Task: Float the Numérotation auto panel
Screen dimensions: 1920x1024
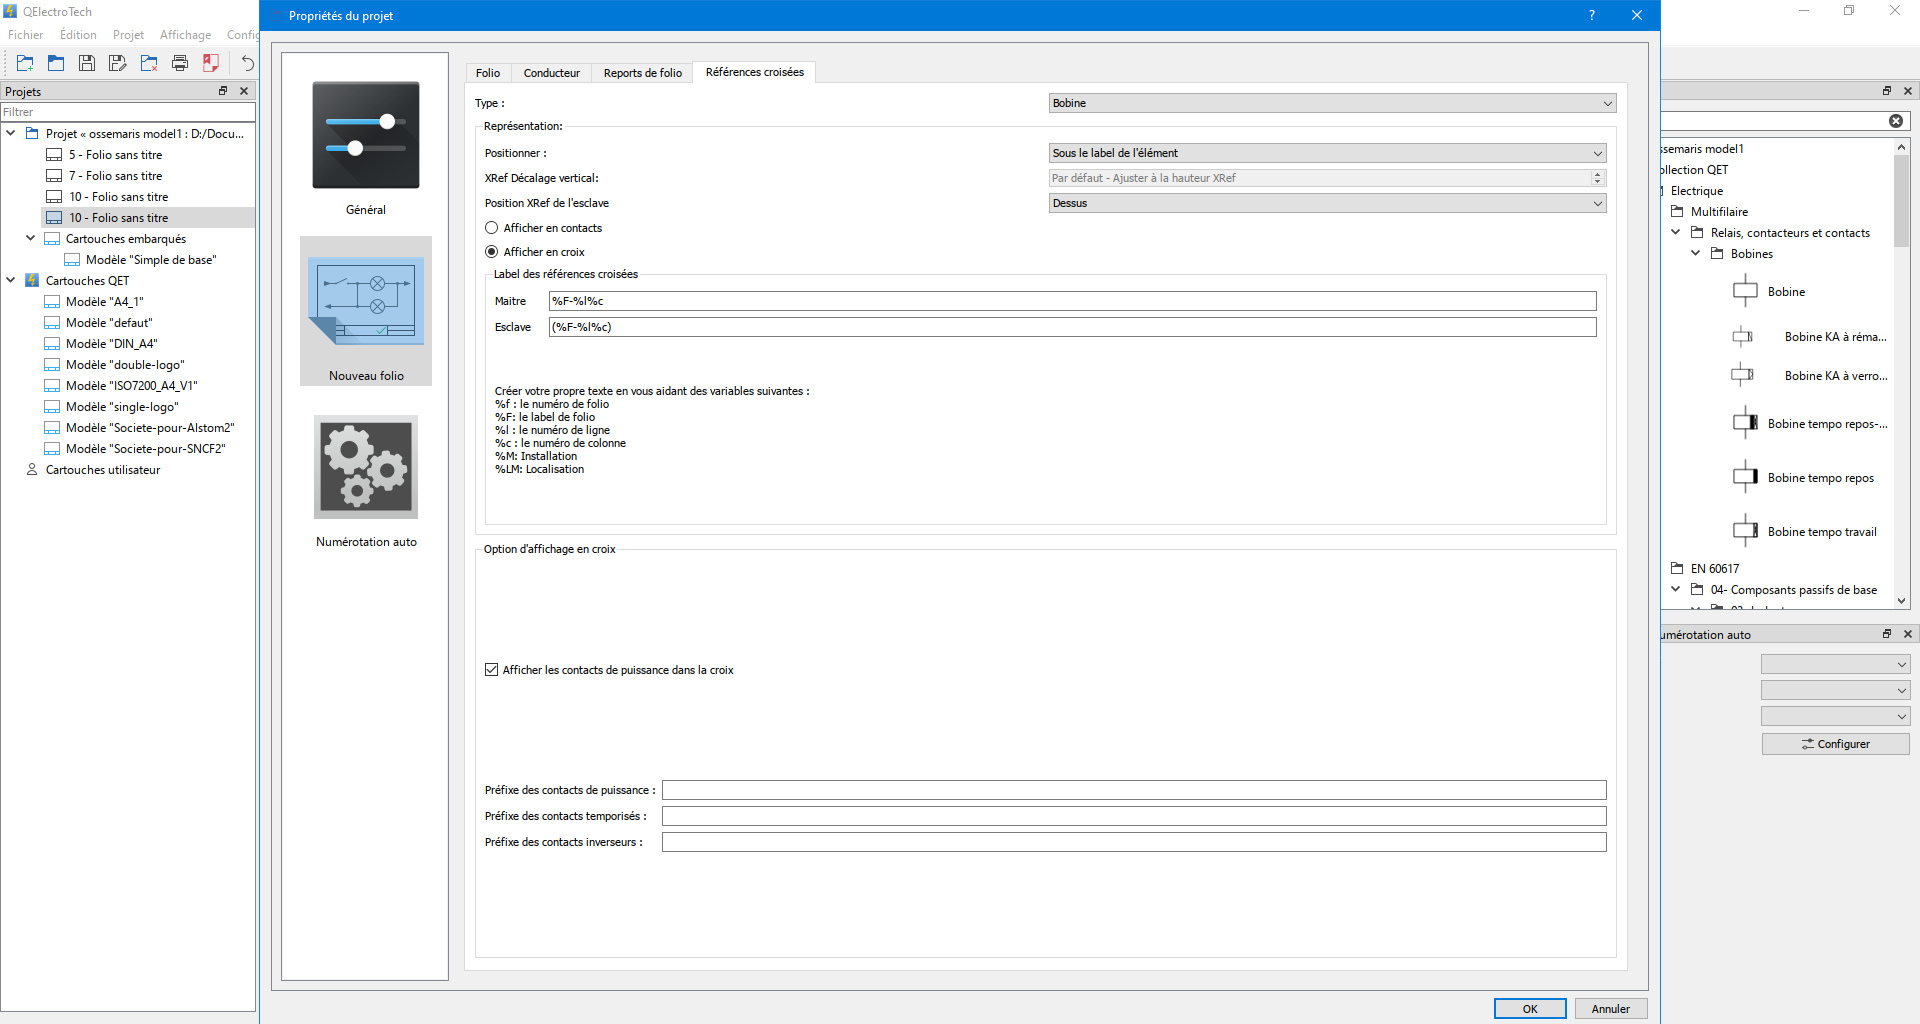Action: click(1887, 634)
